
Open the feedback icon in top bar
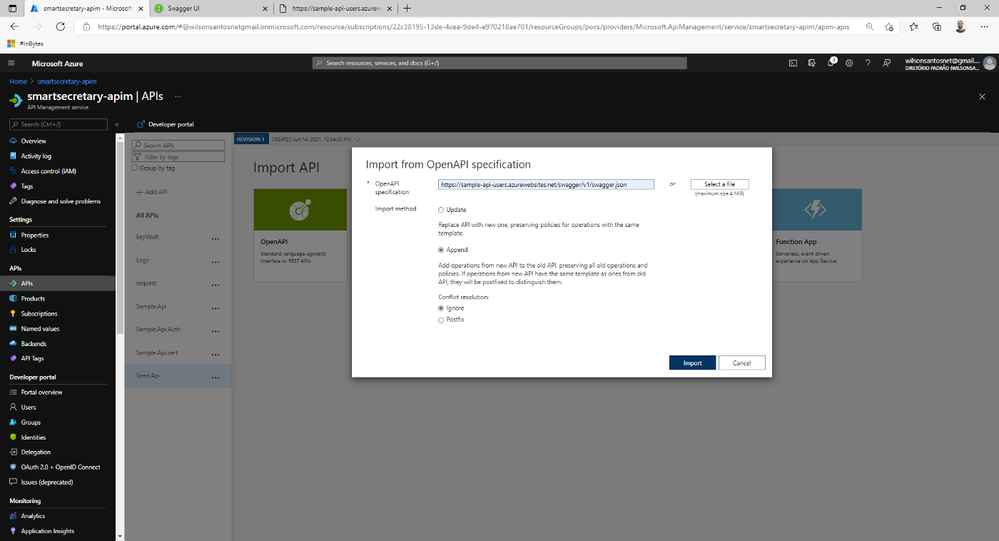pyautogui.click(x=886, y=63)
